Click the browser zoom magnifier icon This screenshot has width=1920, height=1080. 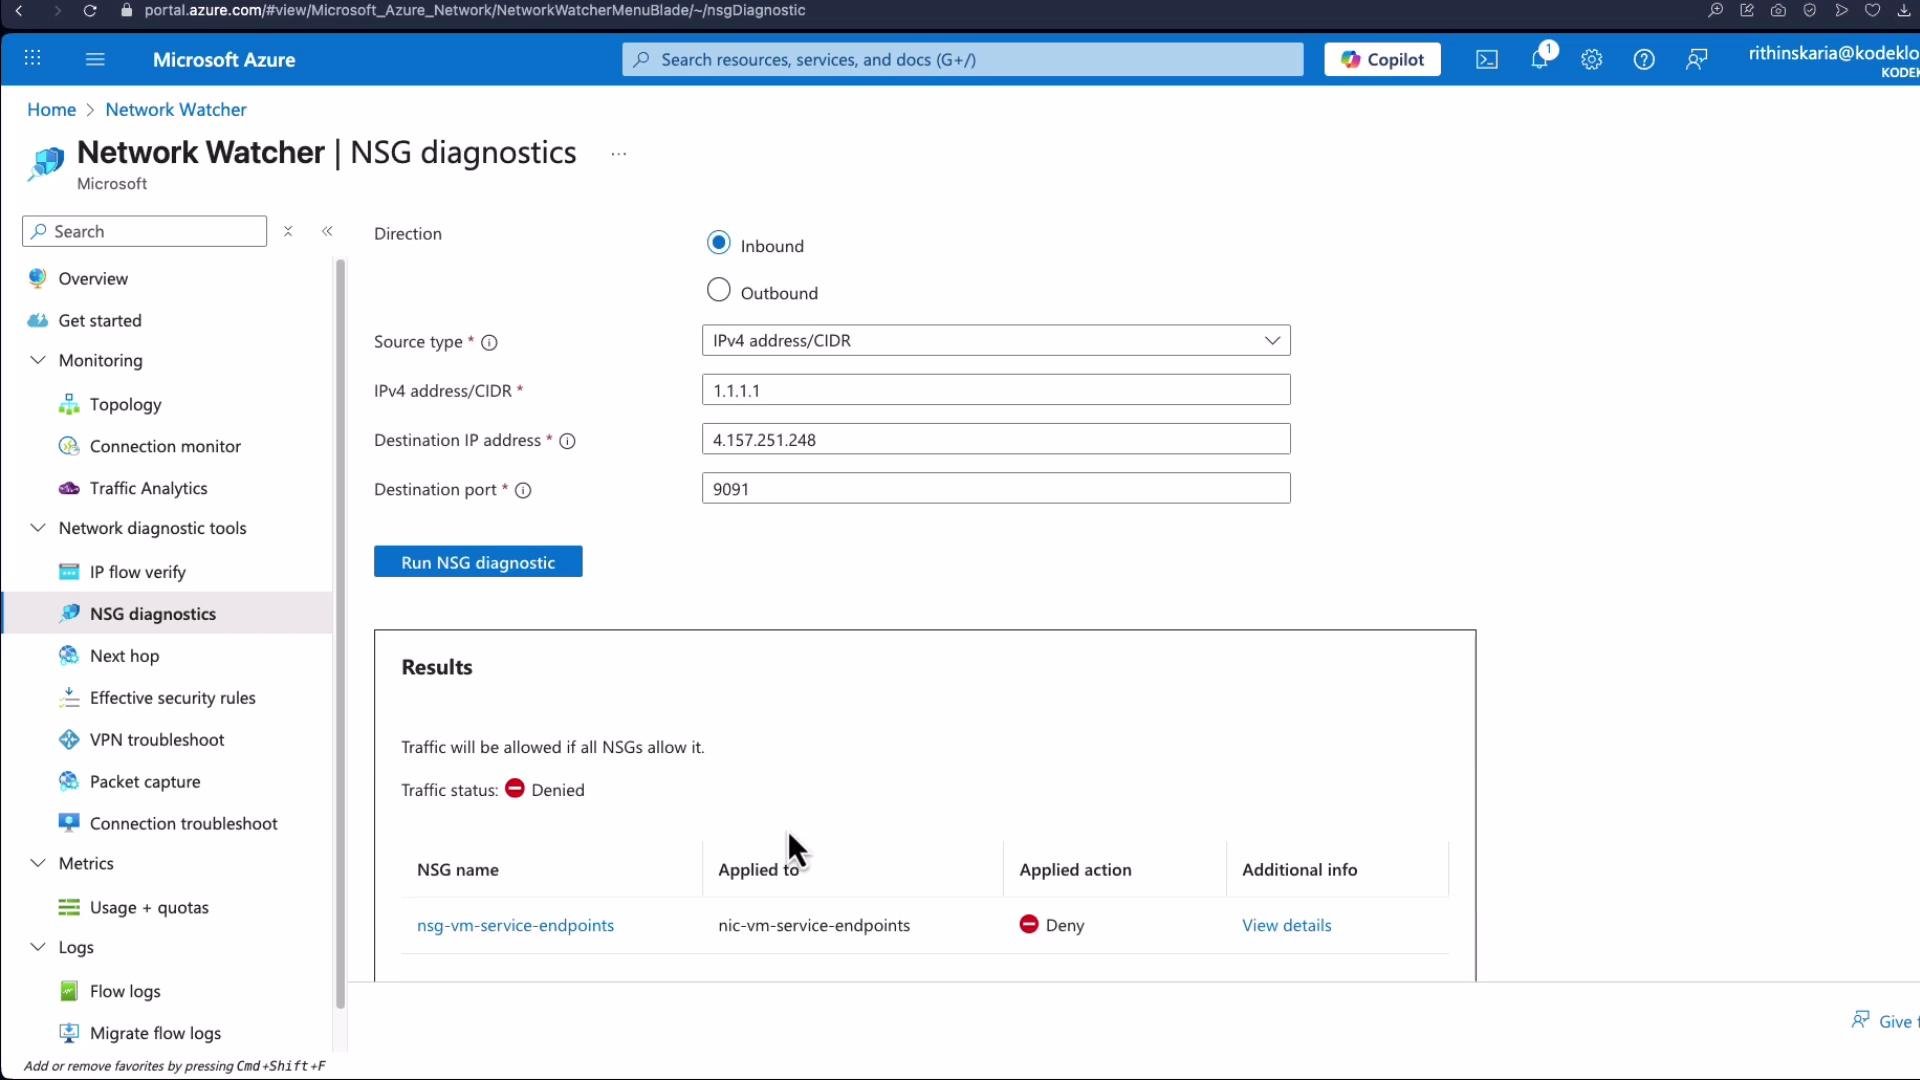1716,10
